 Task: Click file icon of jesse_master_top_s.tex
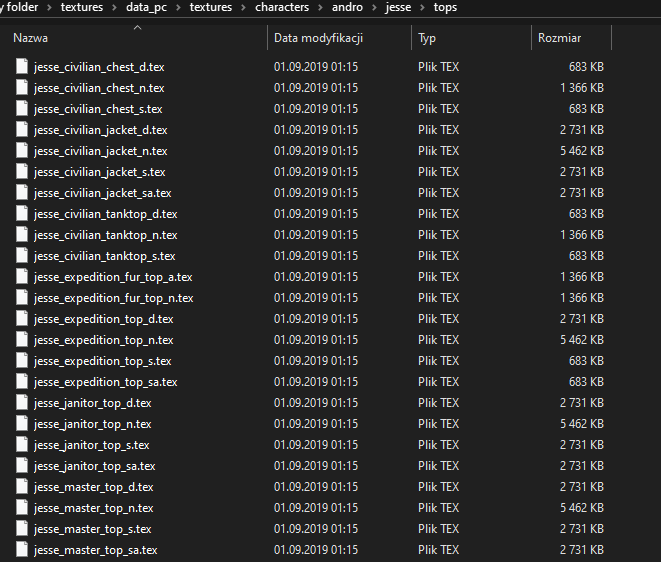(22, 529)
